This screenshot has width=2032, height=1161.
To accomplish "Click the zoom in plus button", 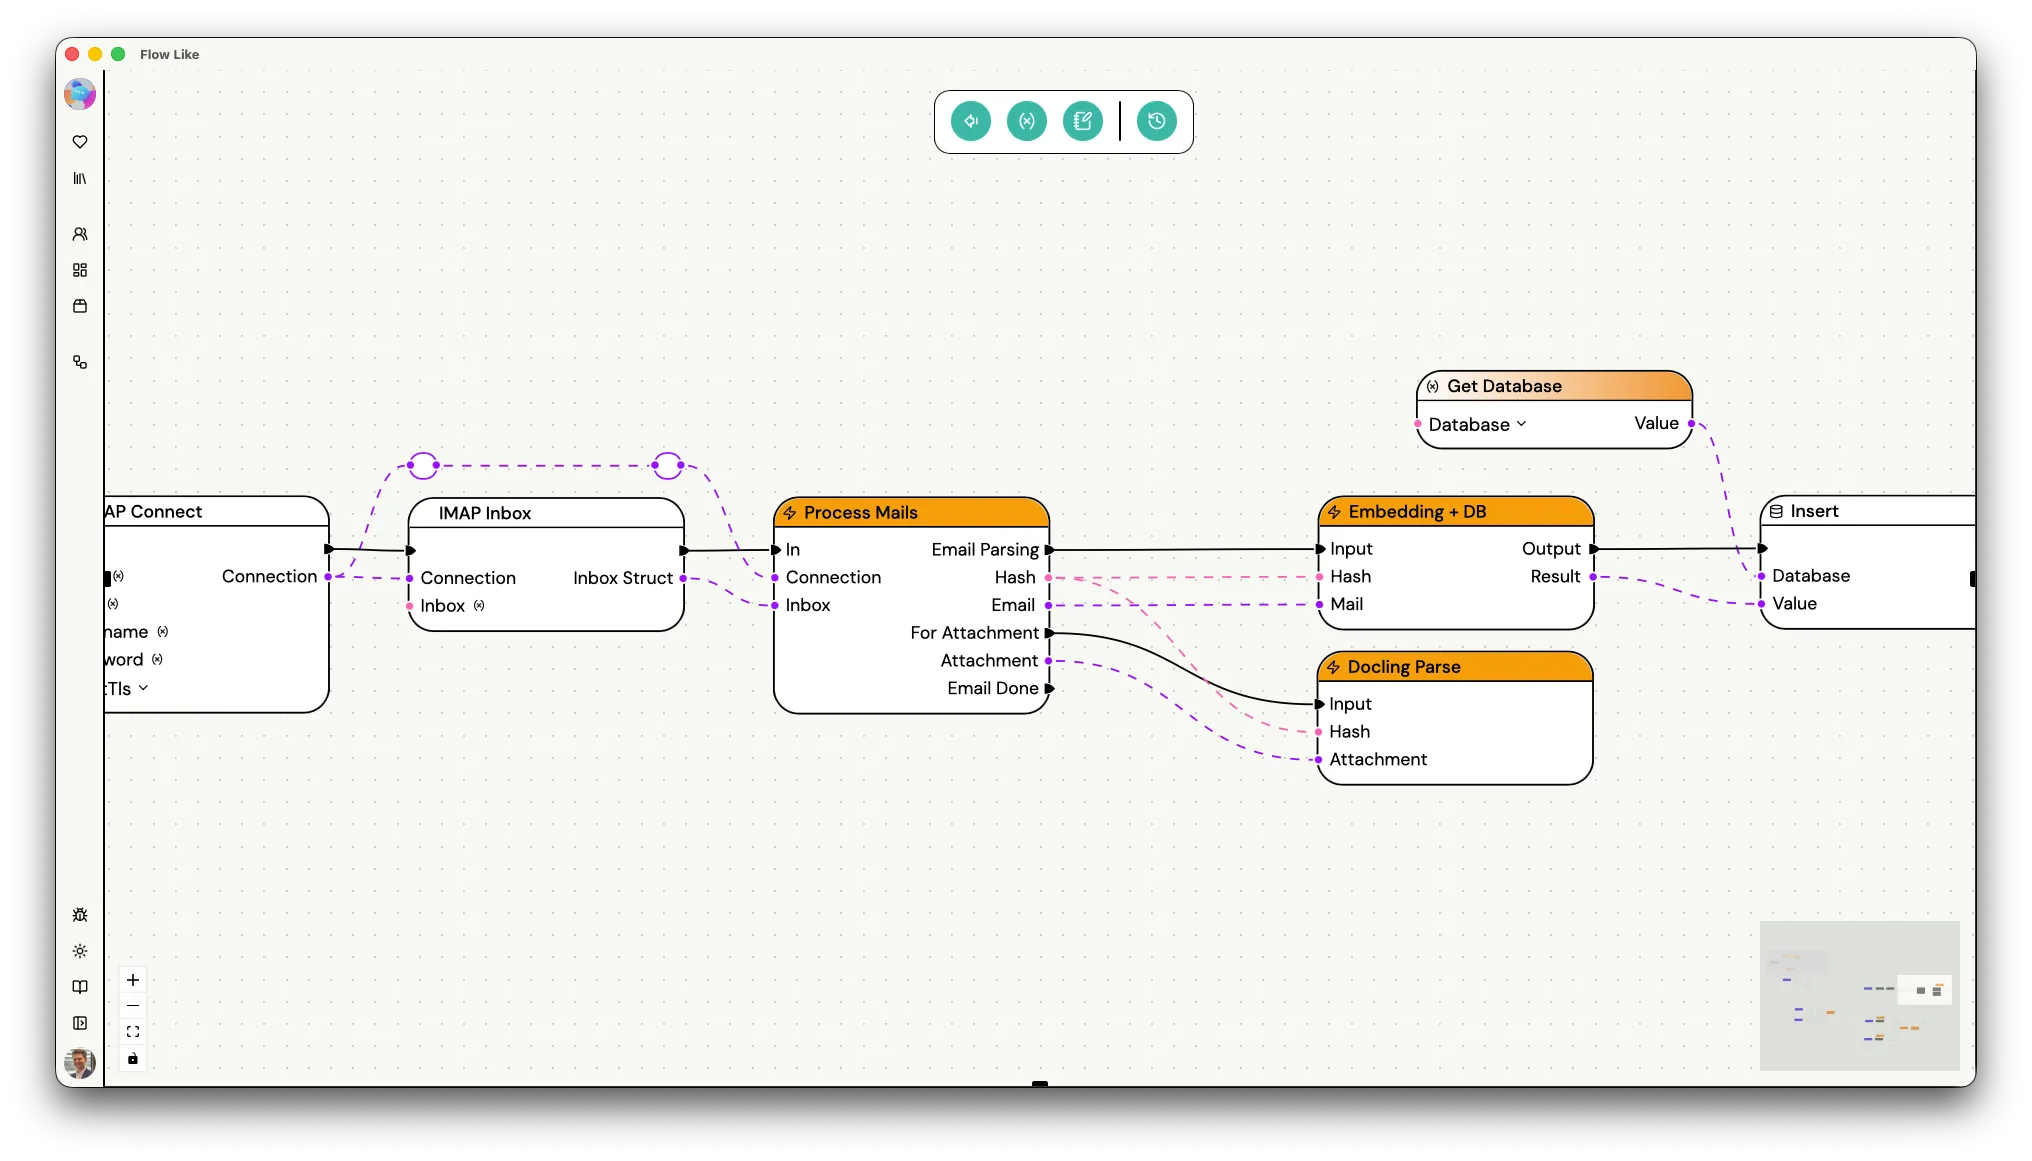I will [133, 980].
